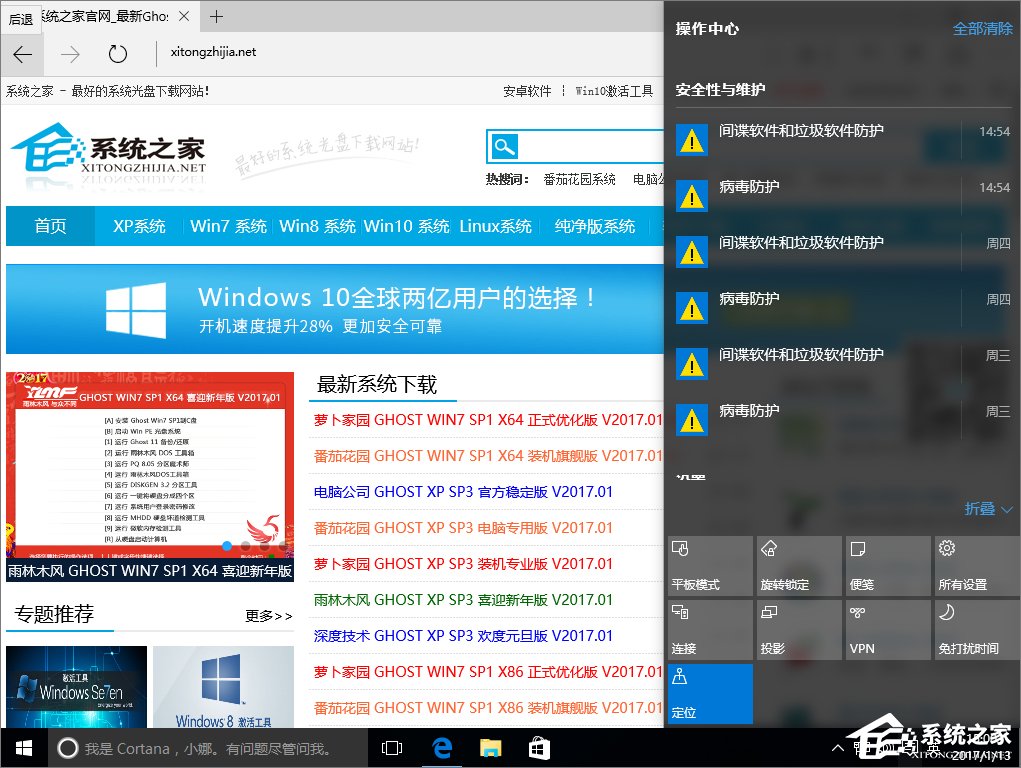Click 全部清除 to clear all notifications
The width and height of the screenshot is (1021, 768).
click(x=984, y=29)
